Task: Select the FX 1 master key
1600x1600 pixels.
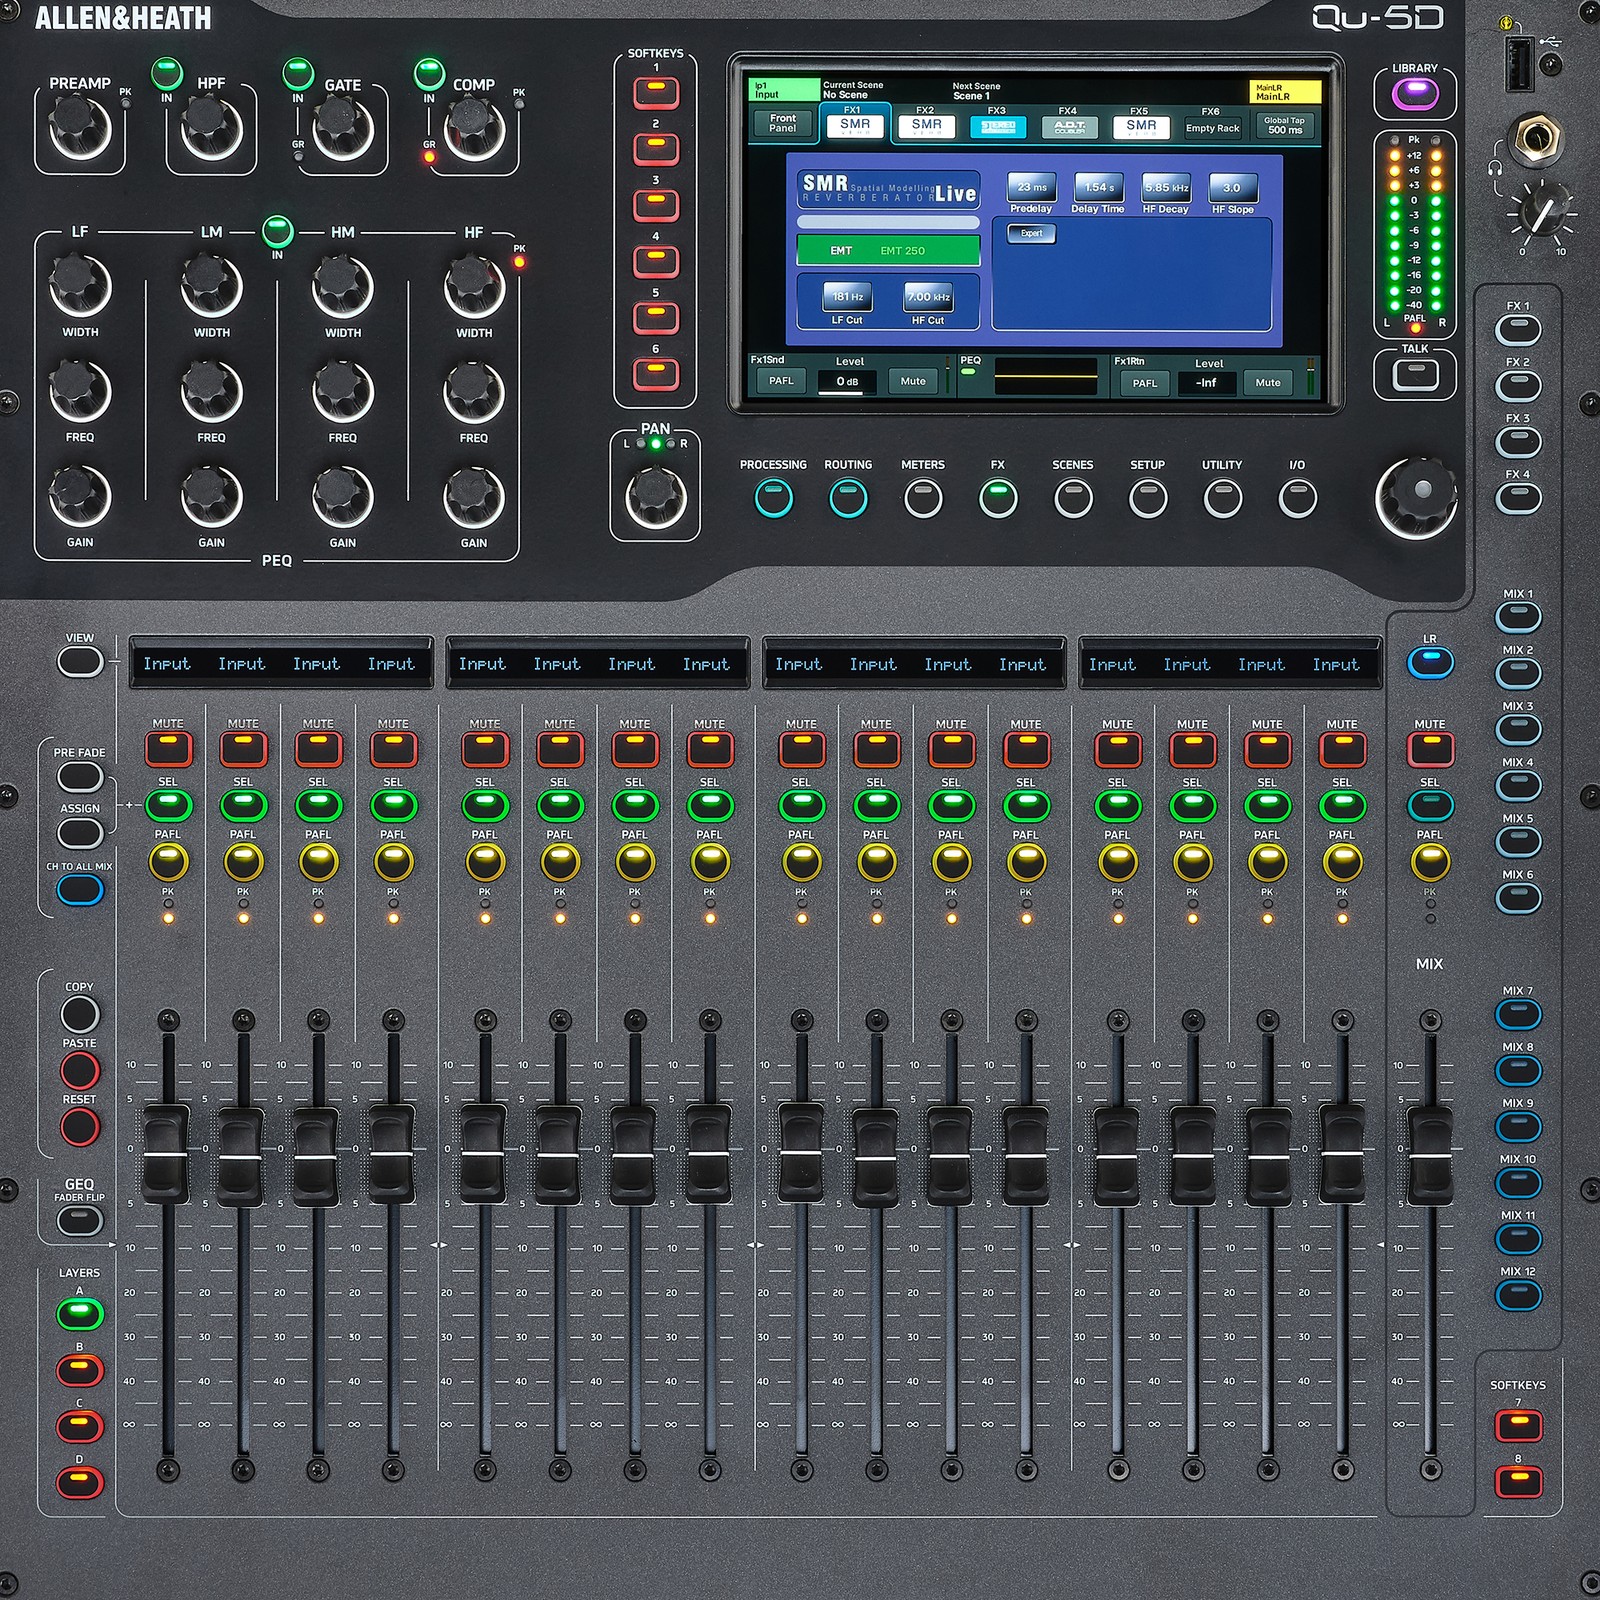Action: [x=1518, y=329]
